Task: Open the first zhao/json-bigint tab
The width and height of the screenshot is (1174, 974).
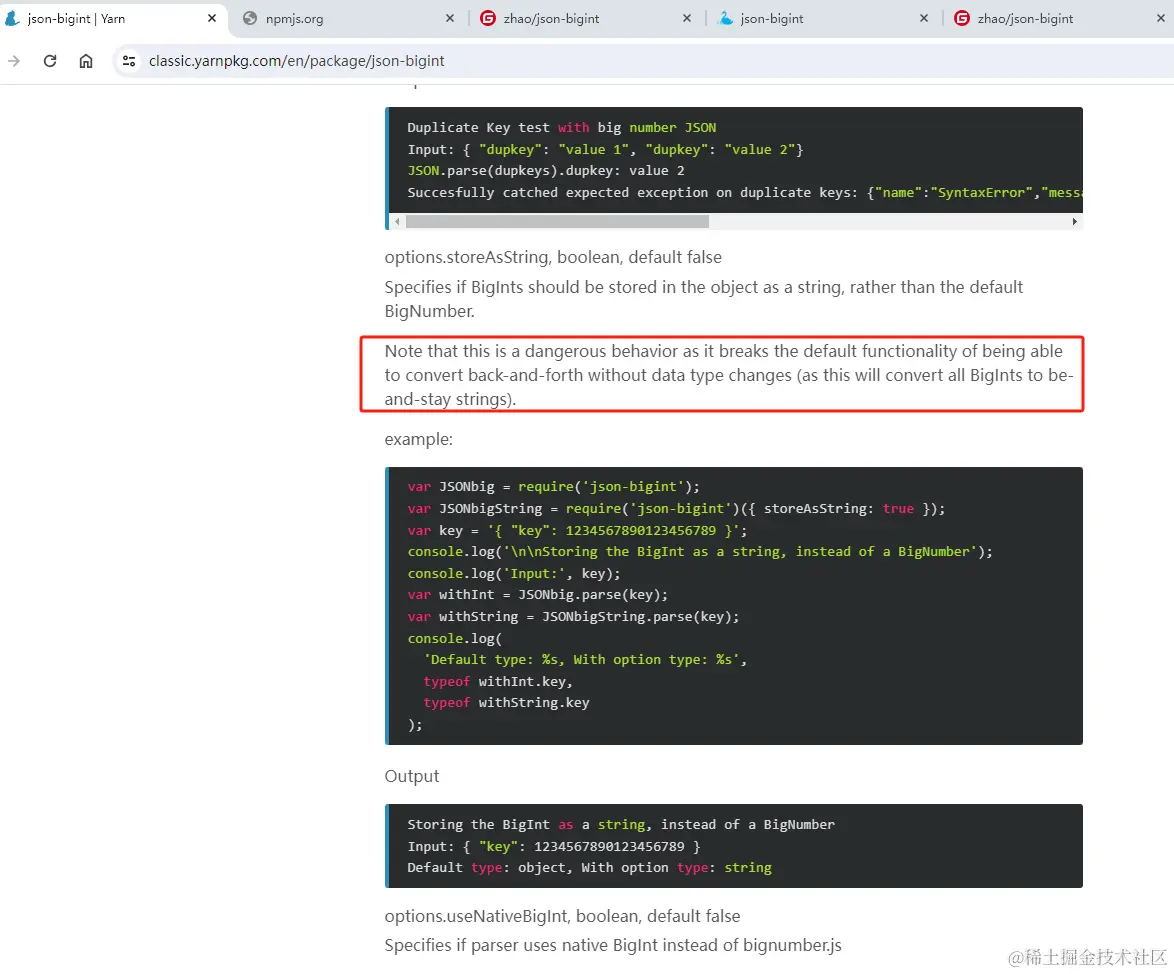Action: 586,18
